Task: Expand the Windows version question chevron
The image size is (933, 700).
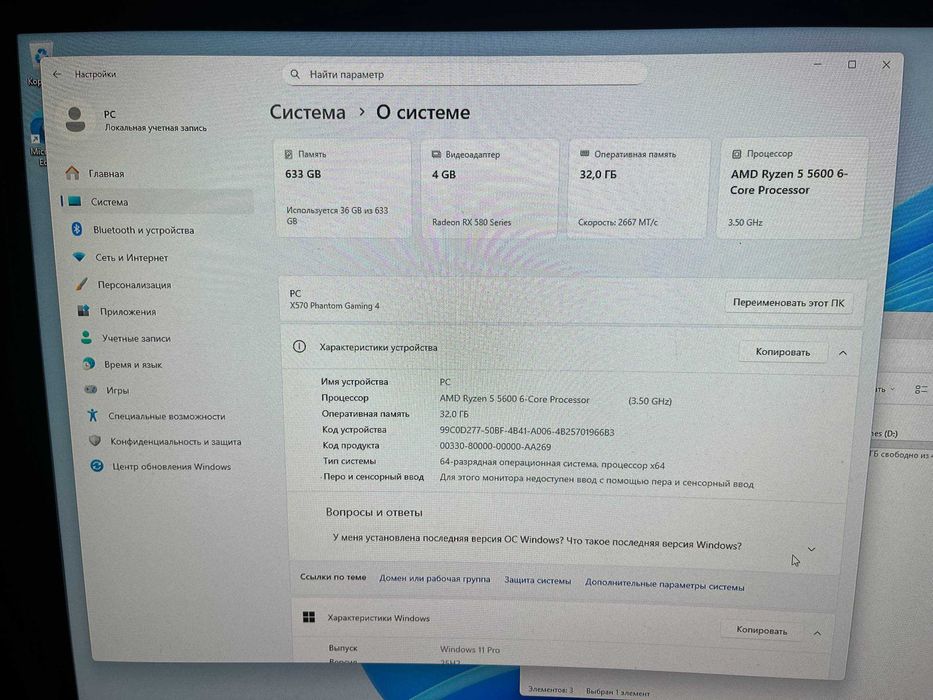Action: pos(811,549)
